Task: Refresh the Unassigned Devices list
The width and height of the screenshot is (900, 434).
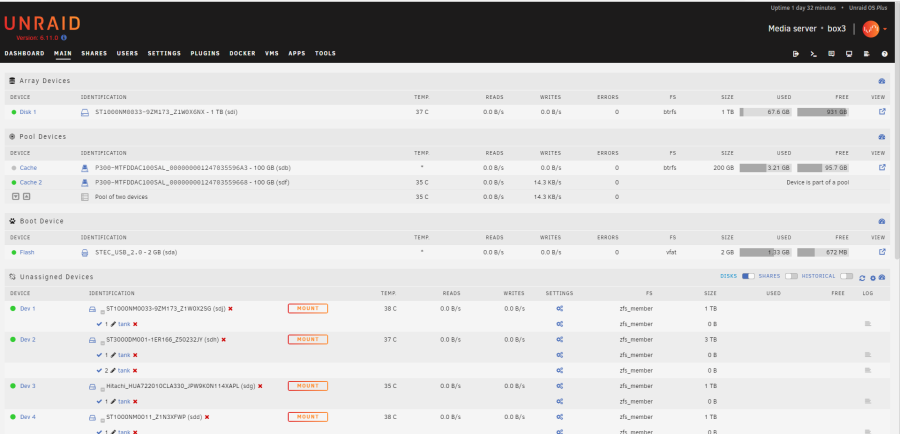Action: pyautogui.click(x=864, y=277)
